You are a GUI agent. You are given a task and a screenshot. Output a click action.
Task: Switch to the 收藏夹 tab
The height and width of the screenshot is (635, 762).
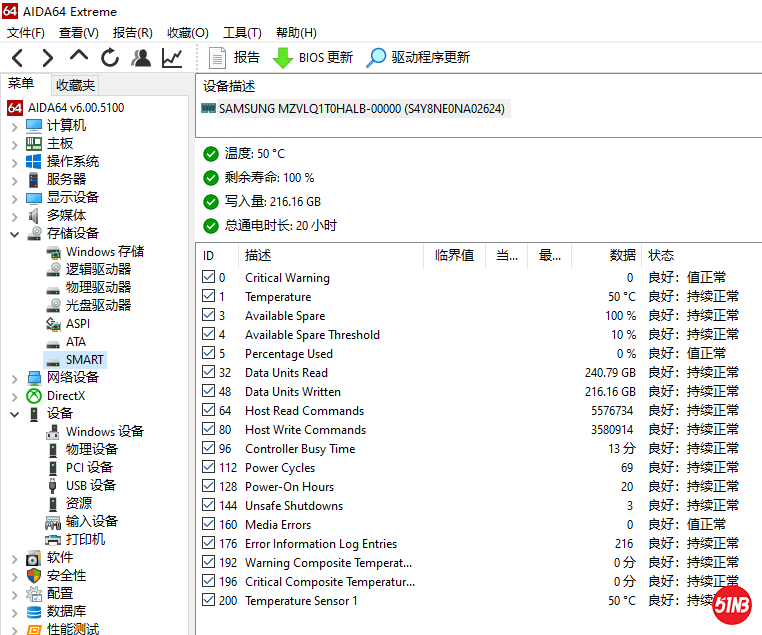tap(75, 86)
